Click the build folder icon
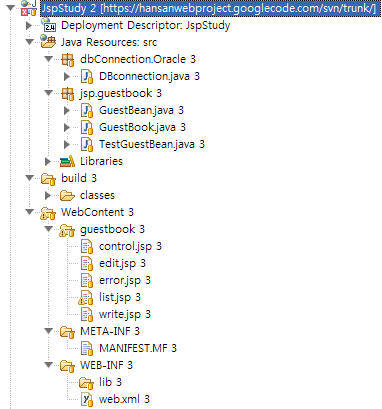Image resolution: width=382 pixels, height=409 pixels. 48,179
